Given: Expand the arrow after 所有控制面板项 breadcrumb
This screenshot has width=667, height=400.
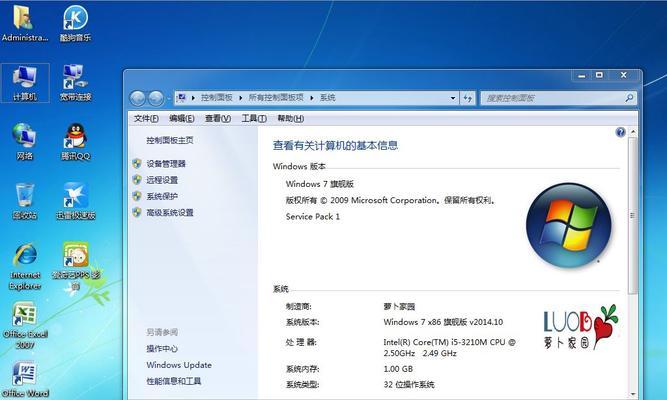Looking at the screenshot, I should click(x=312, y=98).
